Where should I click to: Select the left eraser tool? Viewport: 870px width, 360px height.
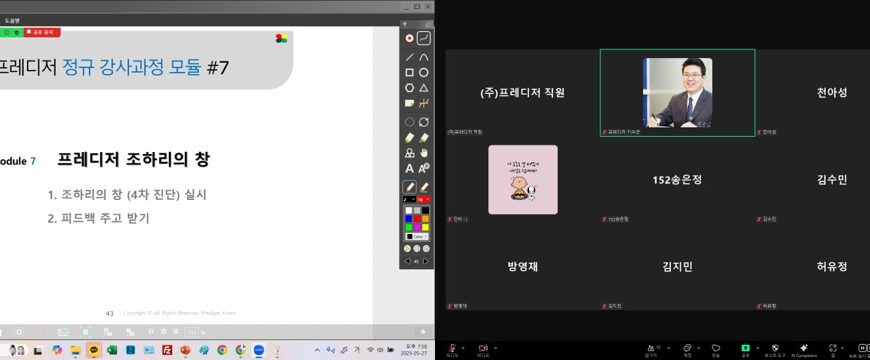409,137
